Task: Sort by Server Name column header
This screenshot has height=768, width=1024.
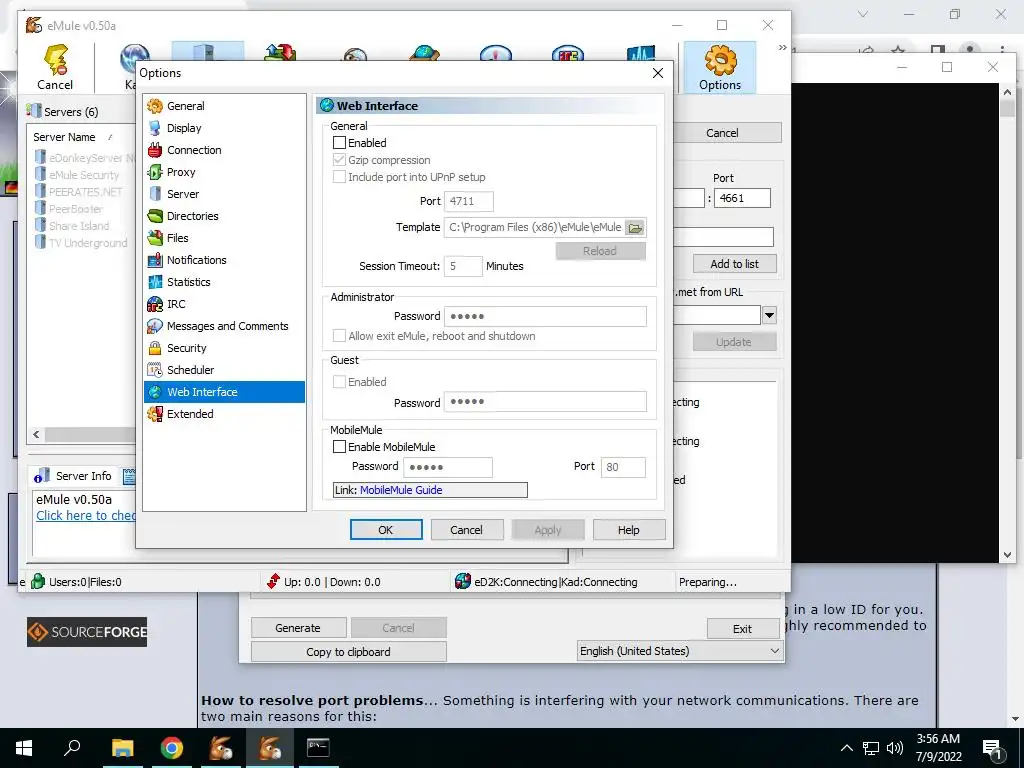Action: point(65,137)
